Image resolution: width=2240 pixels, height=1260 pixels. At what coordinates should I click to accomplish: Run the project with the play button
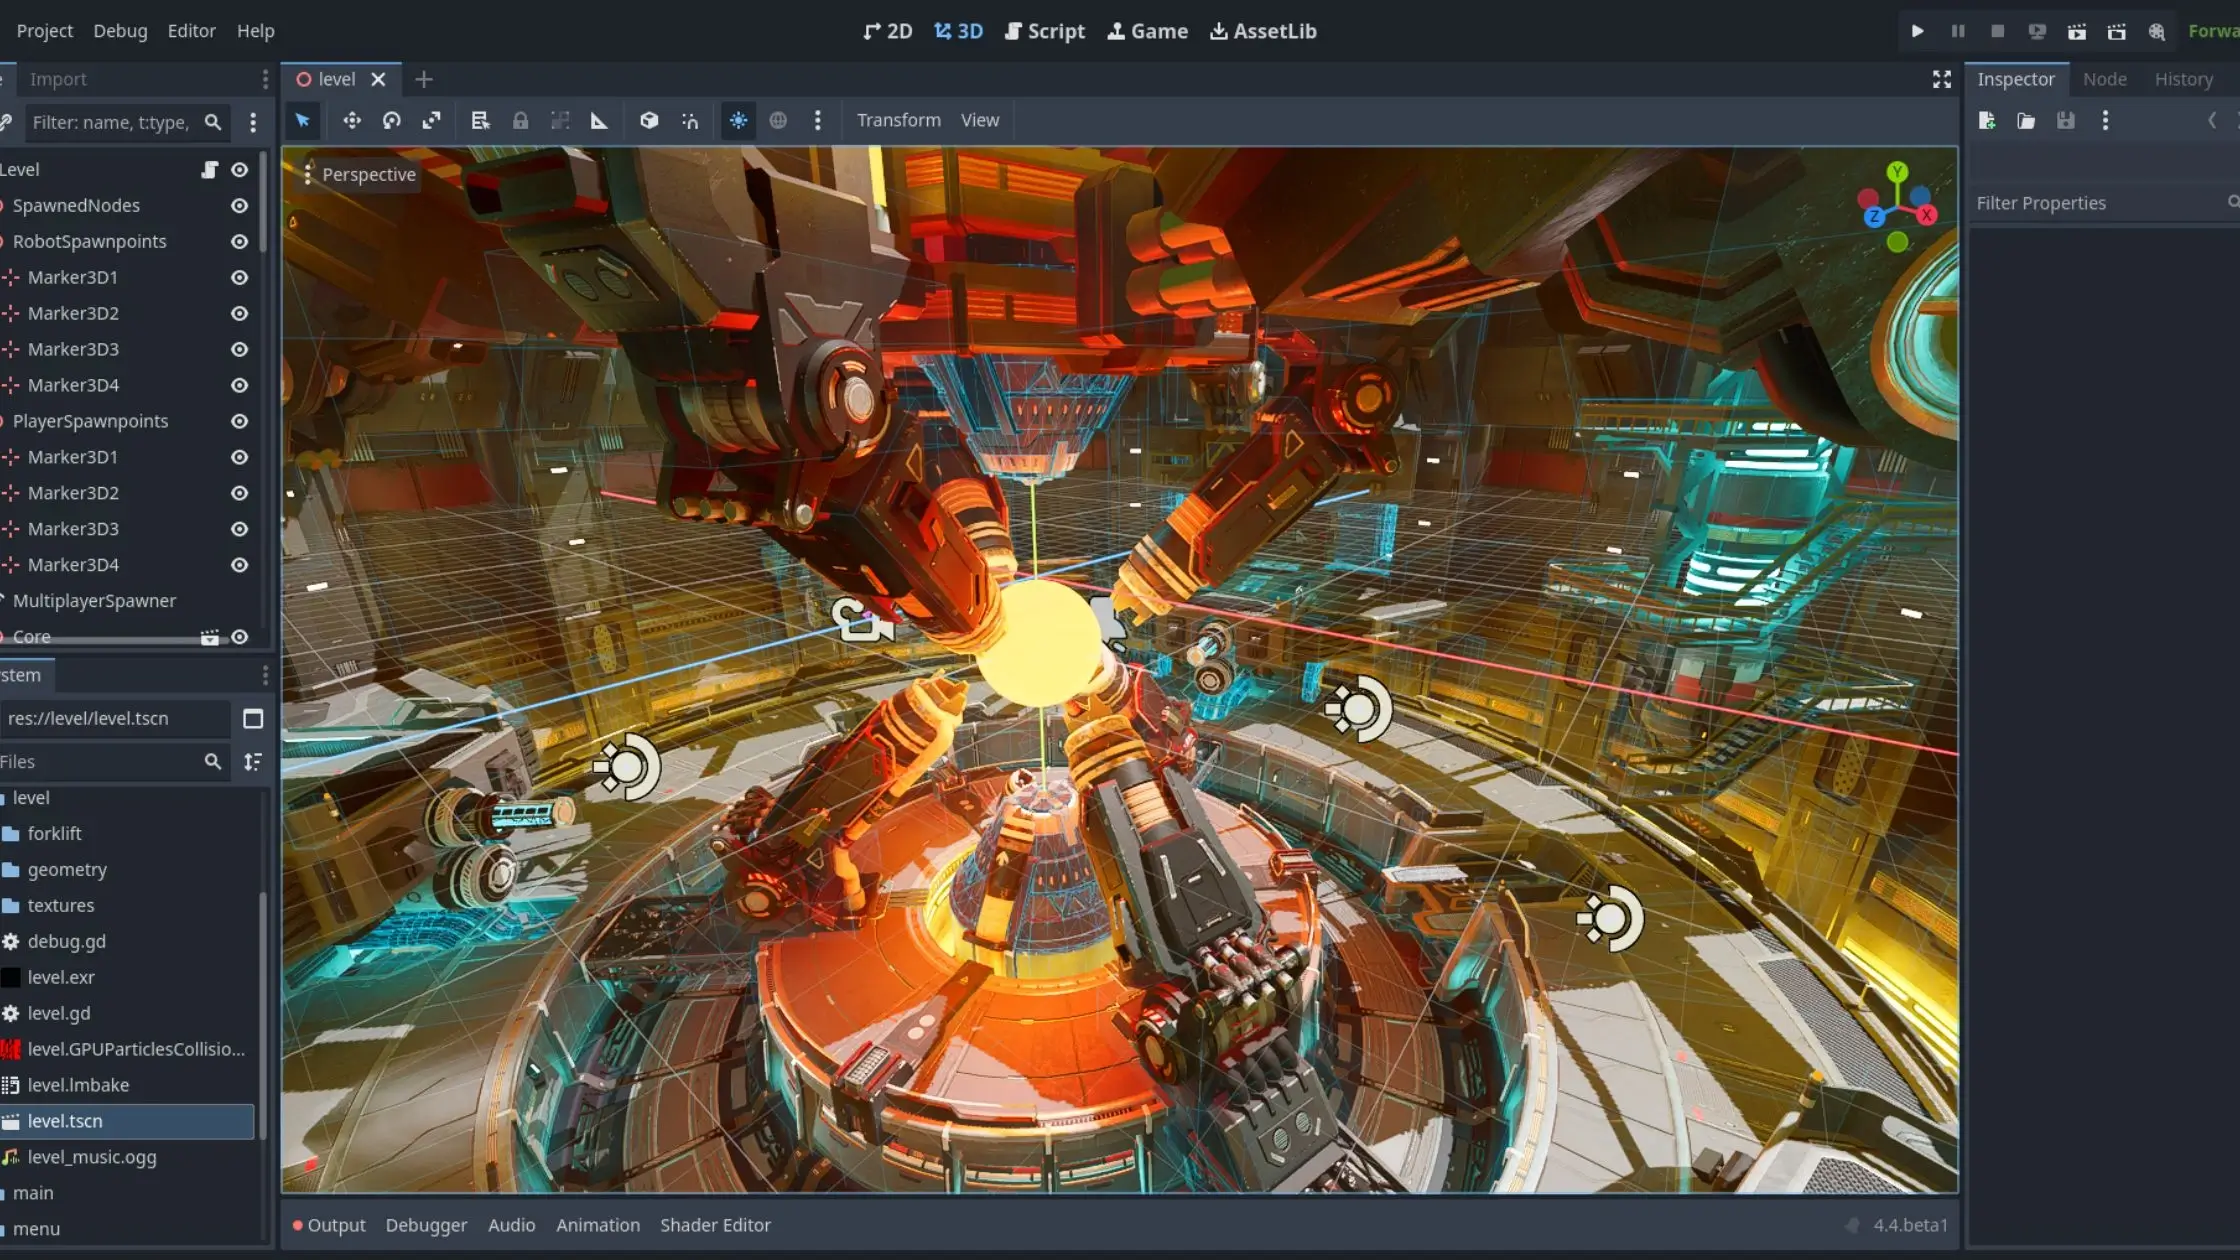coord(1917,31)
